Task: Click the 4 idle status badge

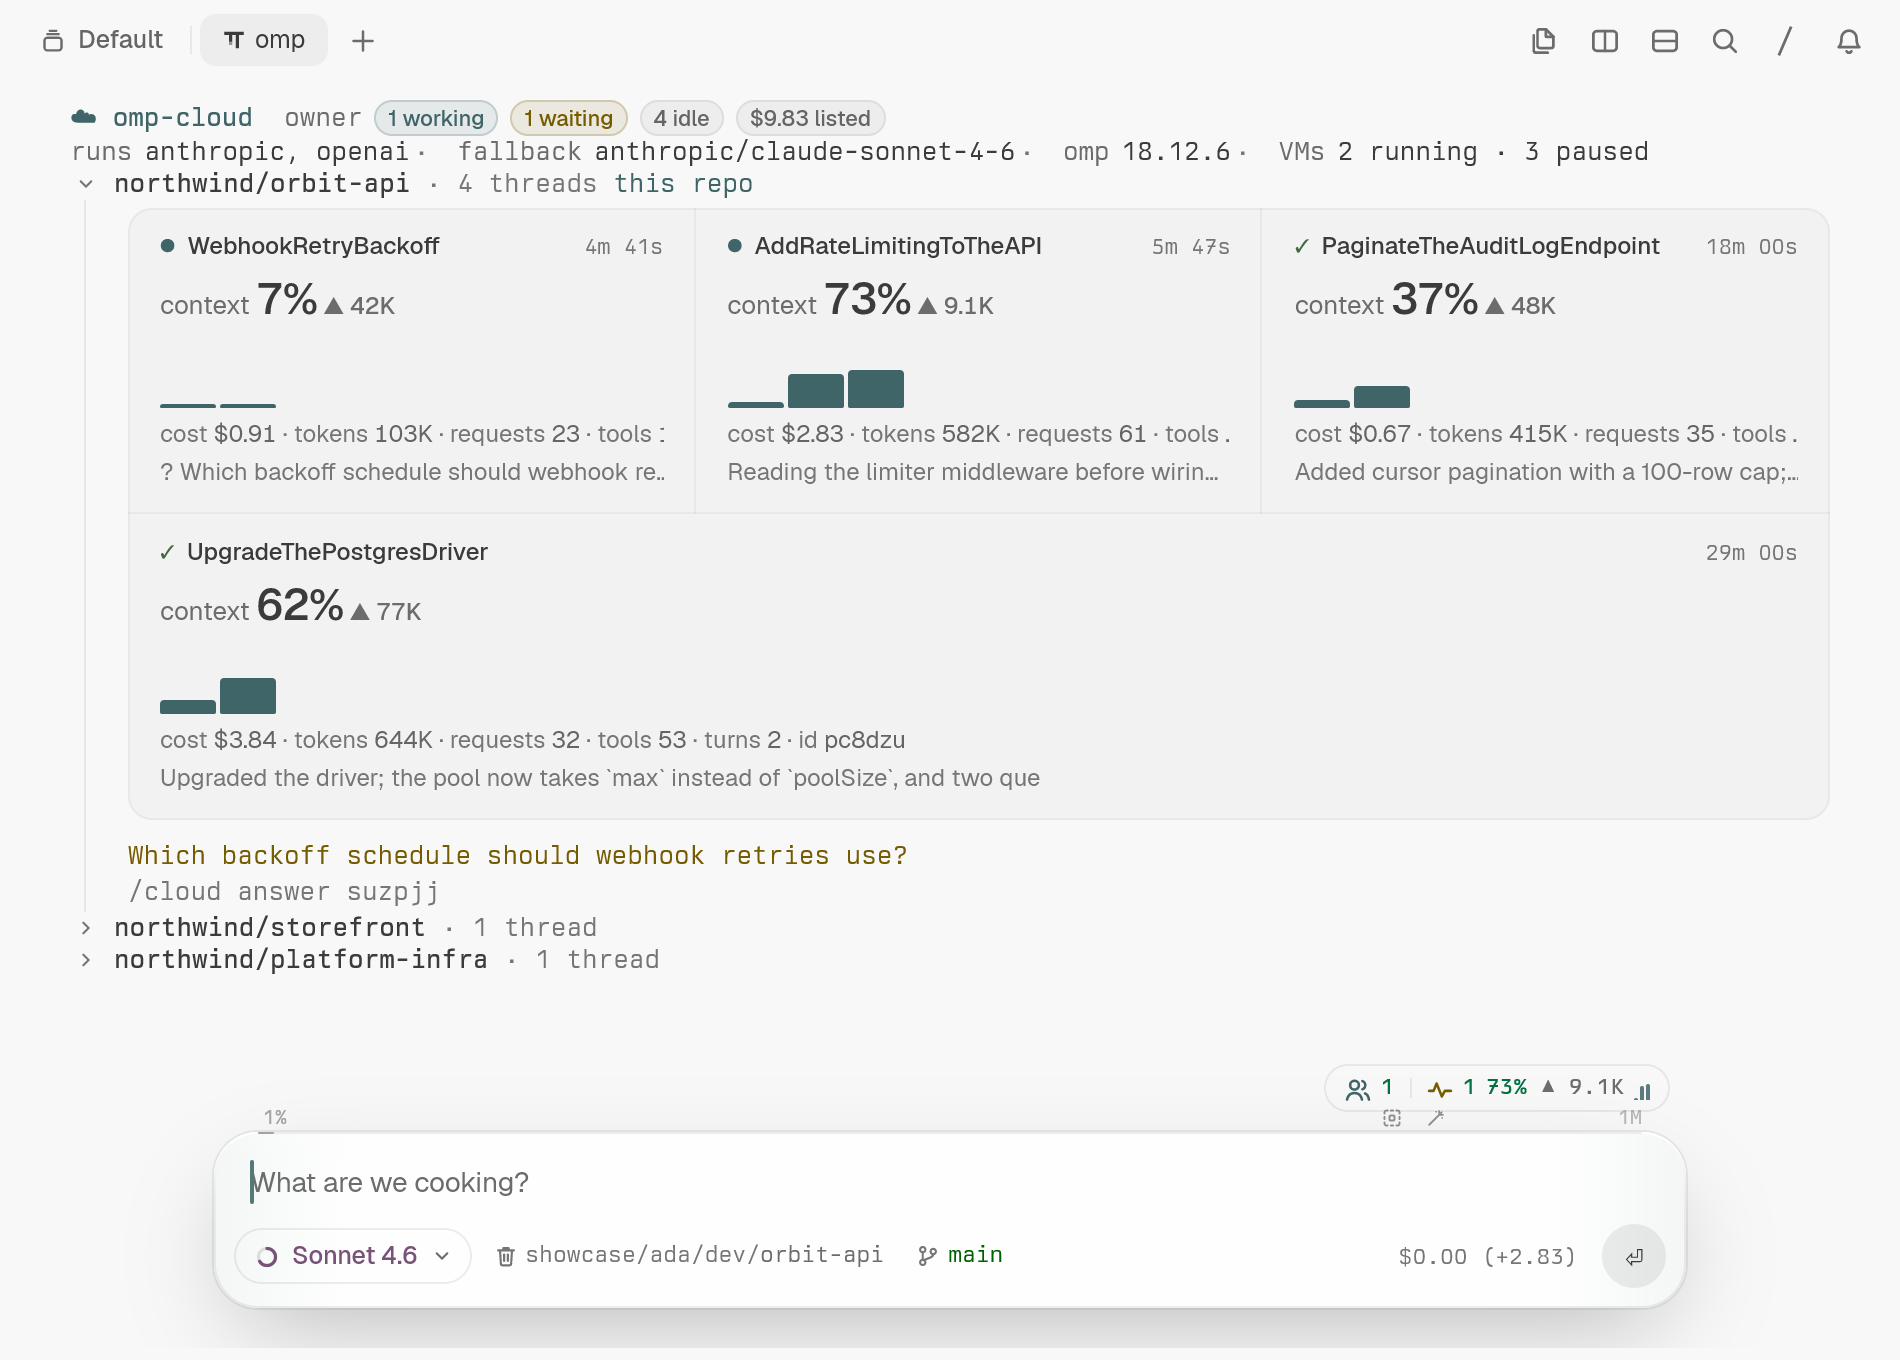Action: (682, 118)
